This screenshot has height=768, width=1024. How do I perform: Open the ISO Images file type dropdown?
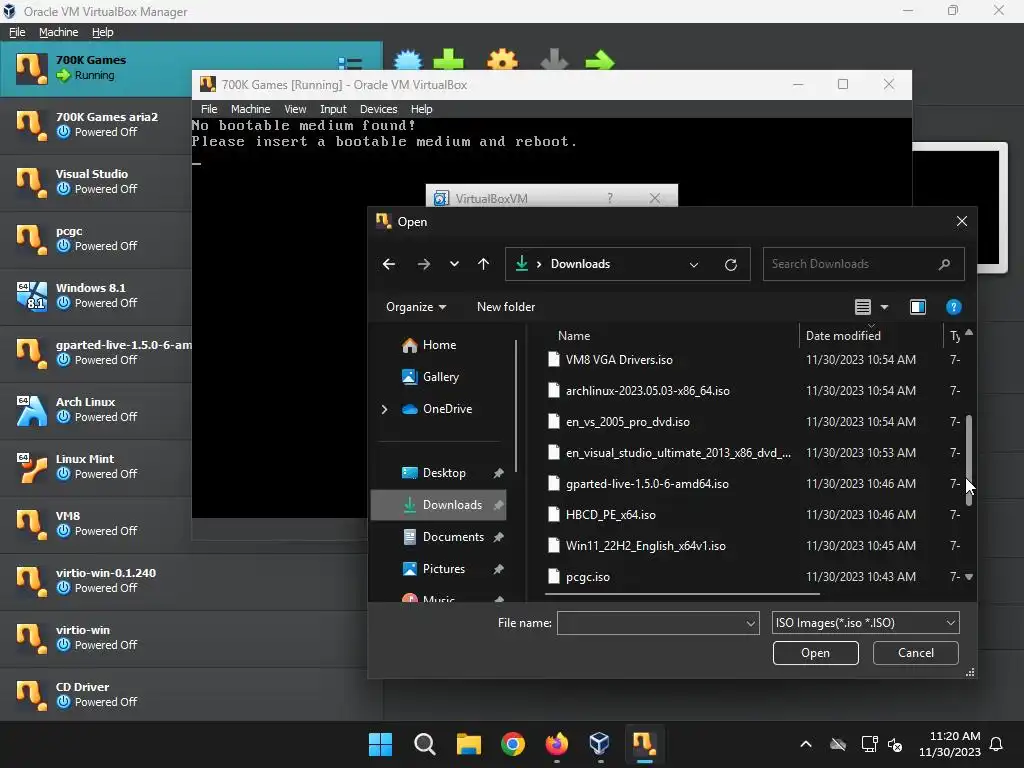point(865,623)
